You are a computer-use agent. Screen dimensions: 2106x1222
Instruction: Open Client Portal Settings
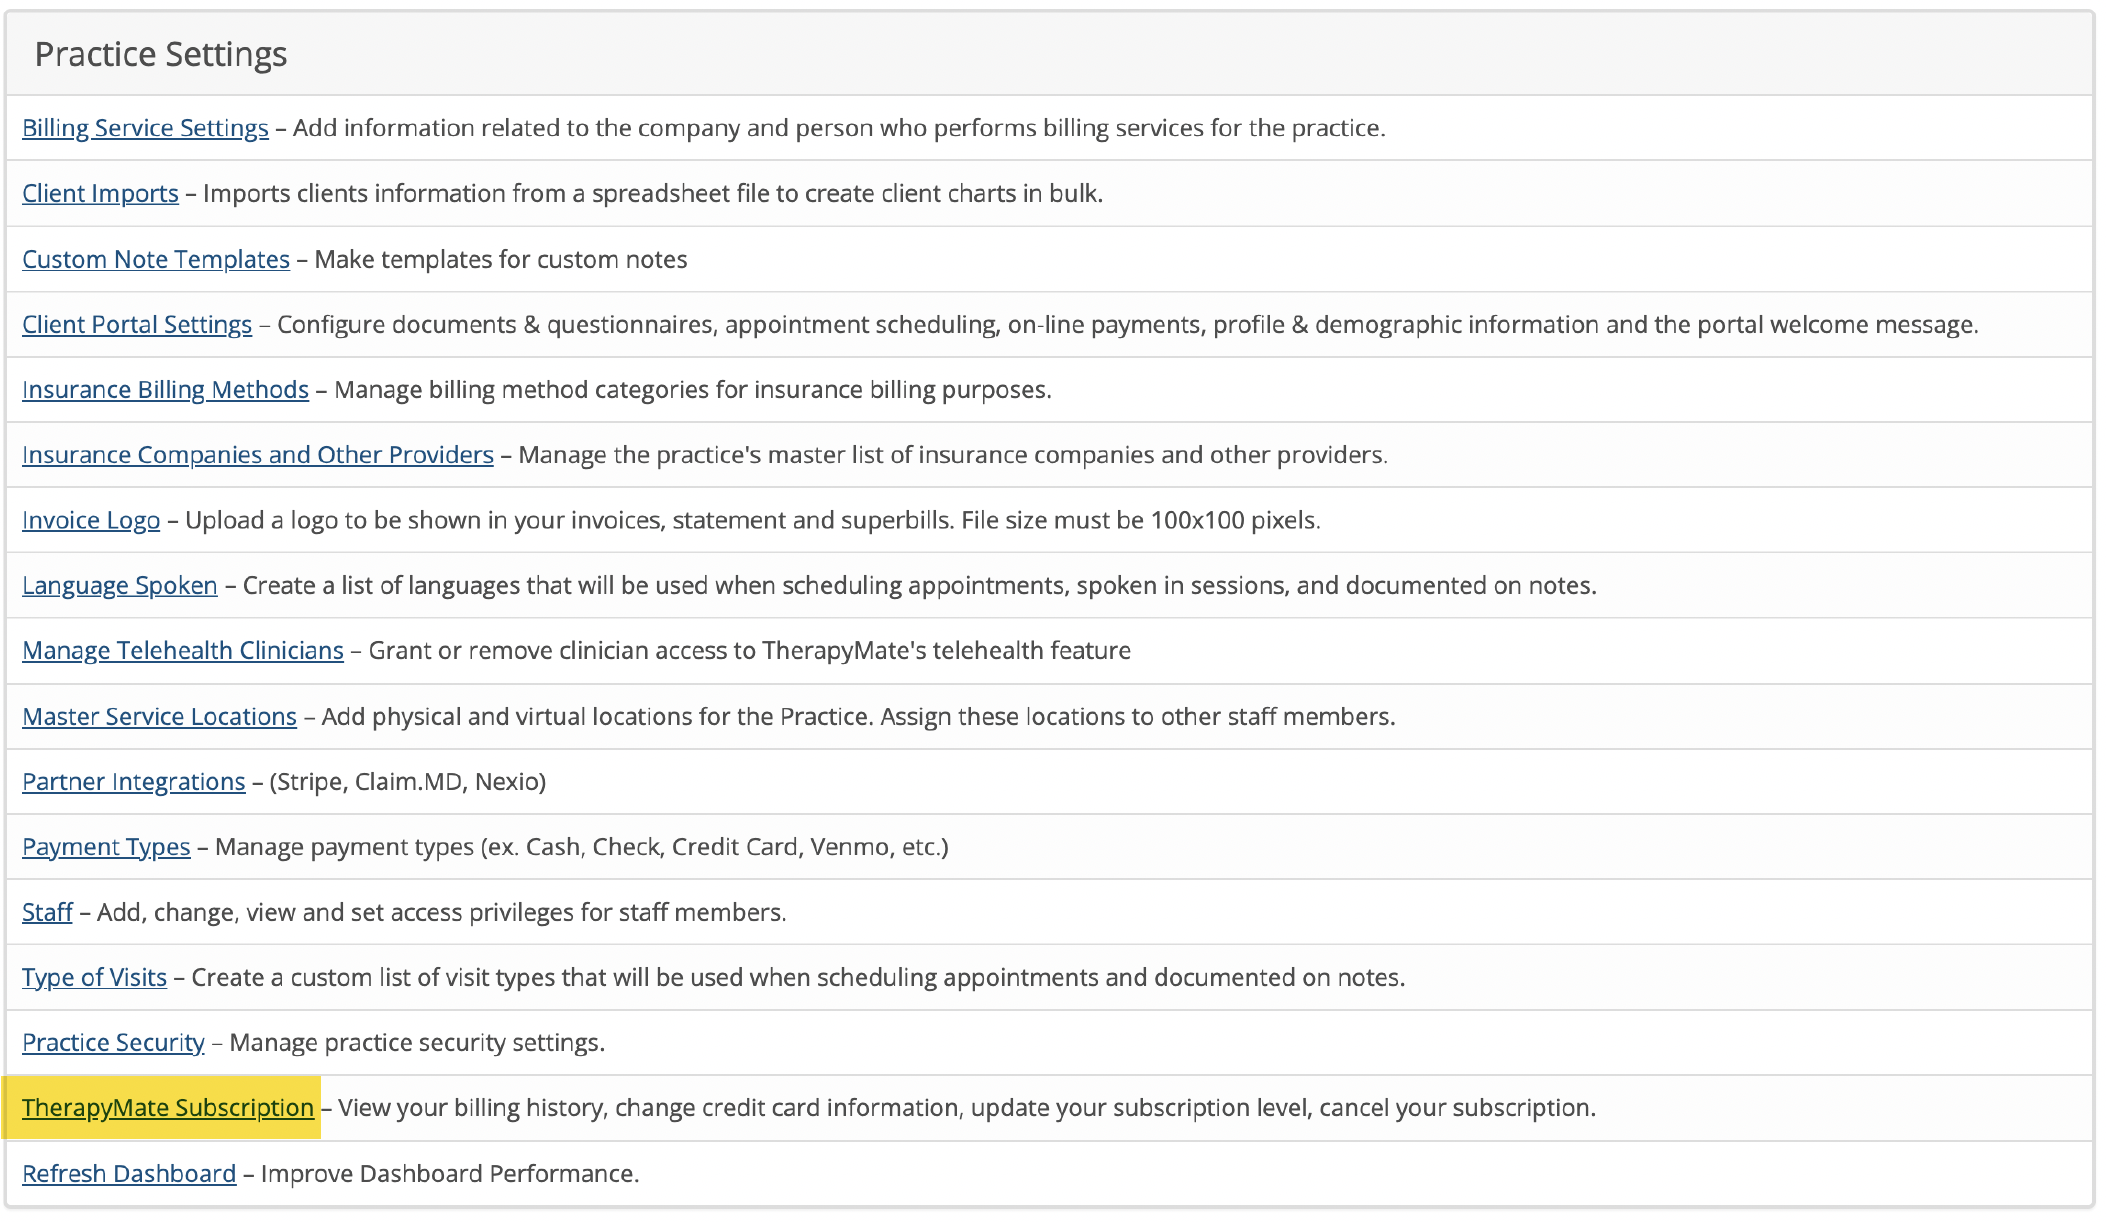click(x=137, y=324)
